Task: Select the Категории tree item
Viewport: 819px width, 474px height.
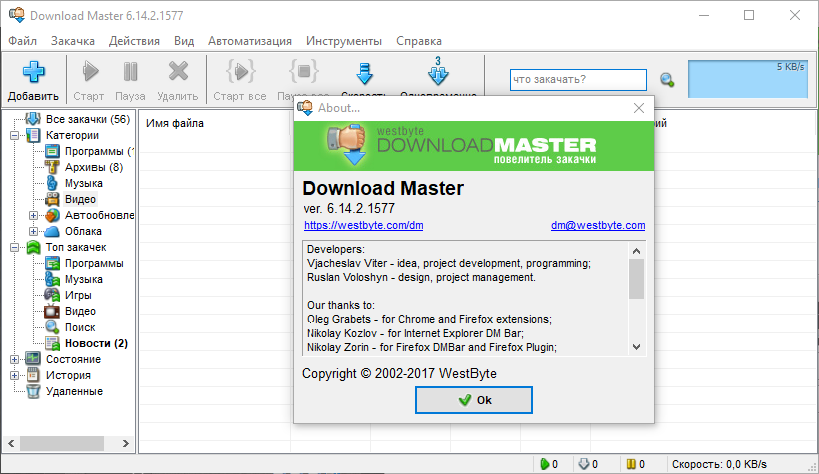Action: [72, 135]
